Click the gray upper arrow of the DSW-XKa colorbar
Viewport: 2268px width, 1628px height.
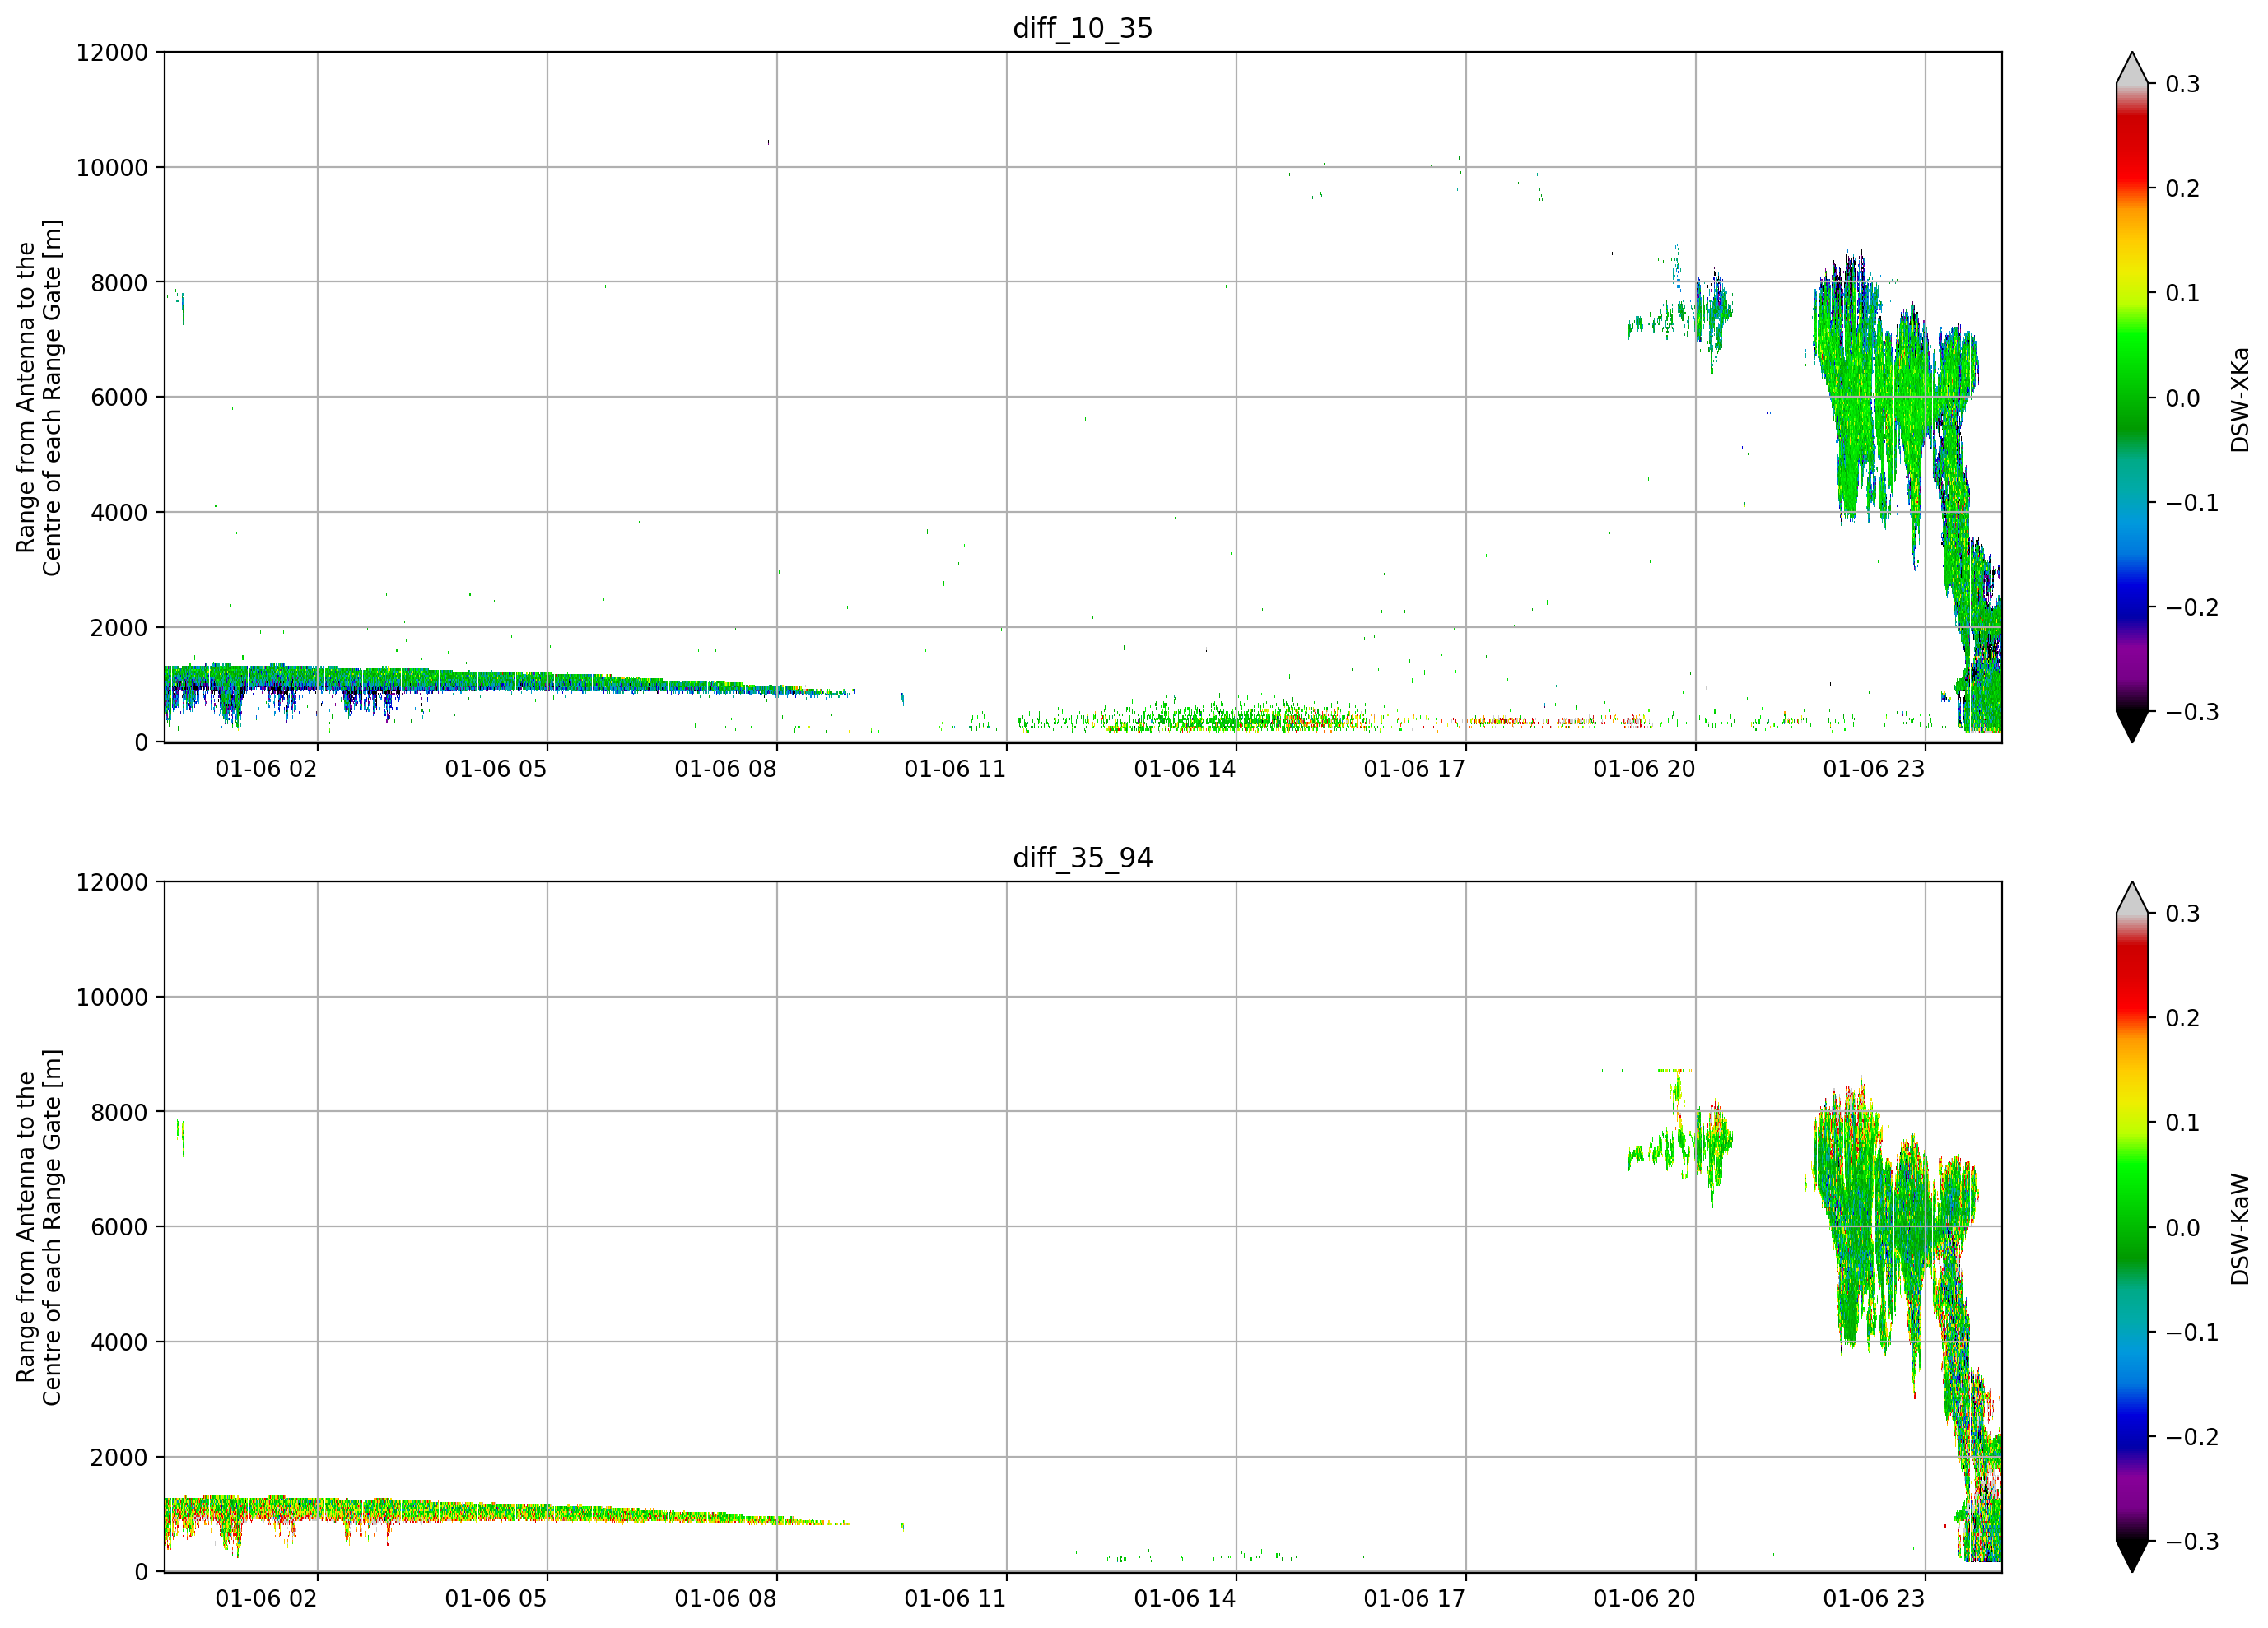pyautogui.click(x=2132, y=68)
